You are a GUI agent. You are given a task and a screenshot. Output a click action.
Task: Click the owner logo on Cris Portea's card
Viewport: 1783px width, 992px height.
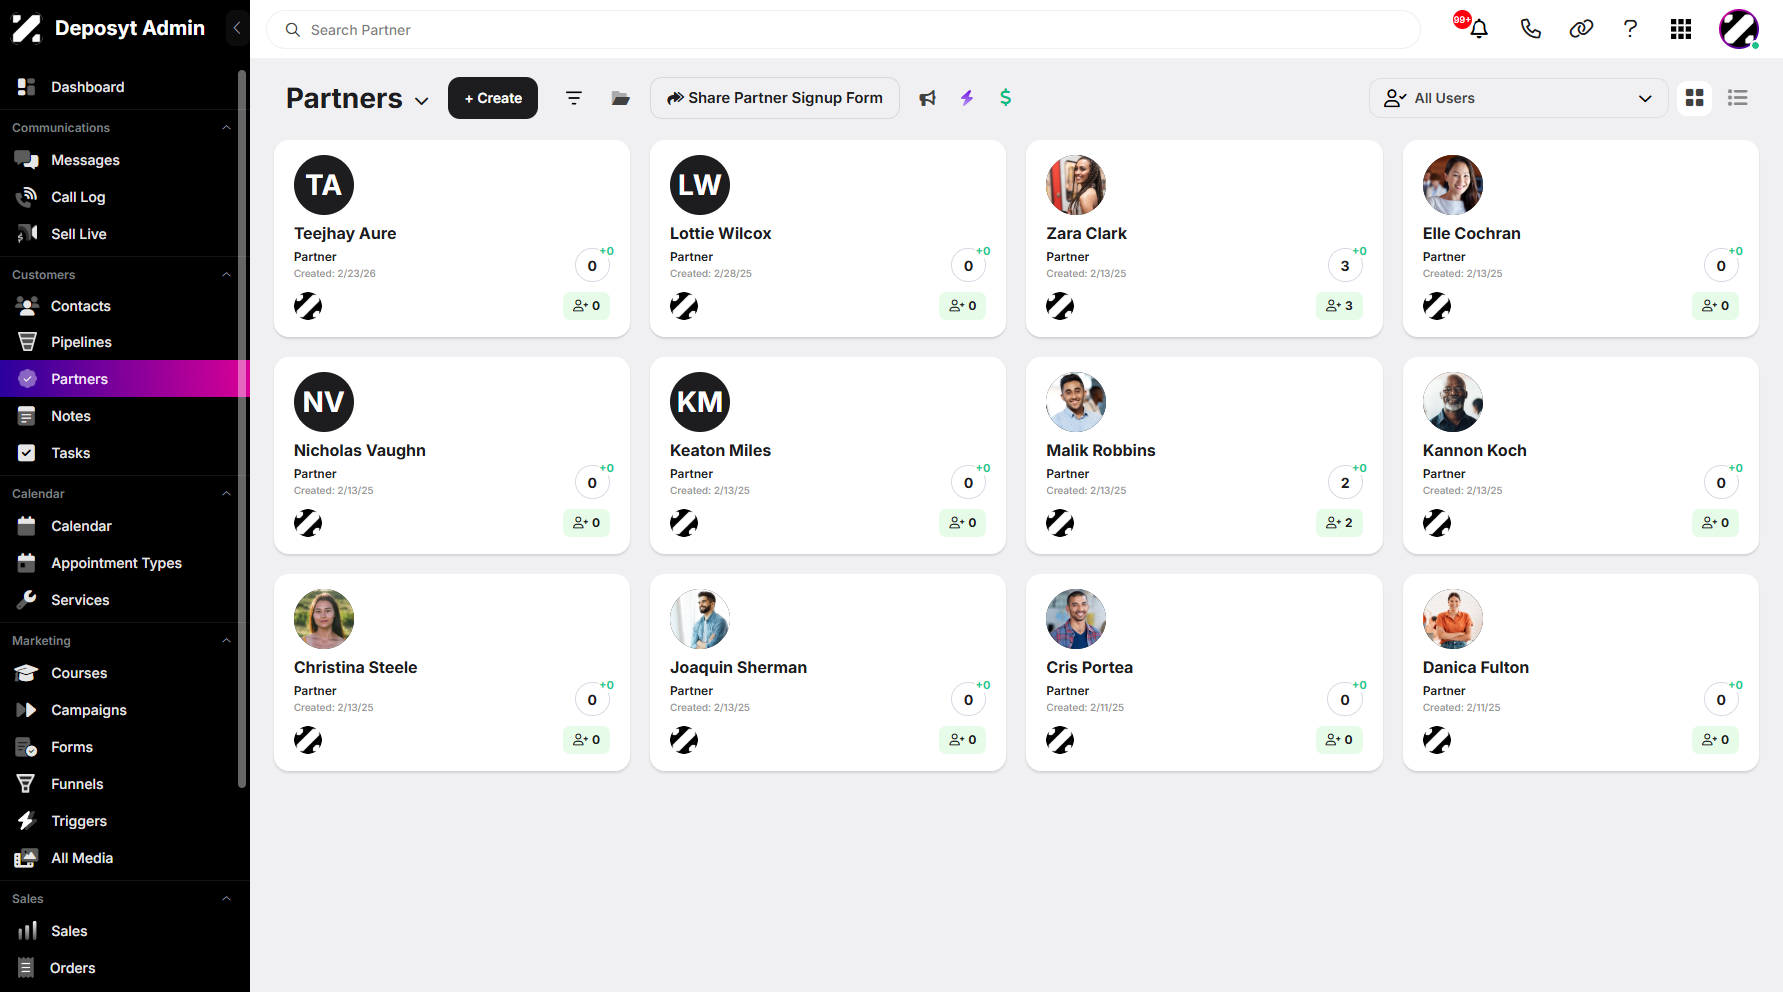pos(1060,740)
